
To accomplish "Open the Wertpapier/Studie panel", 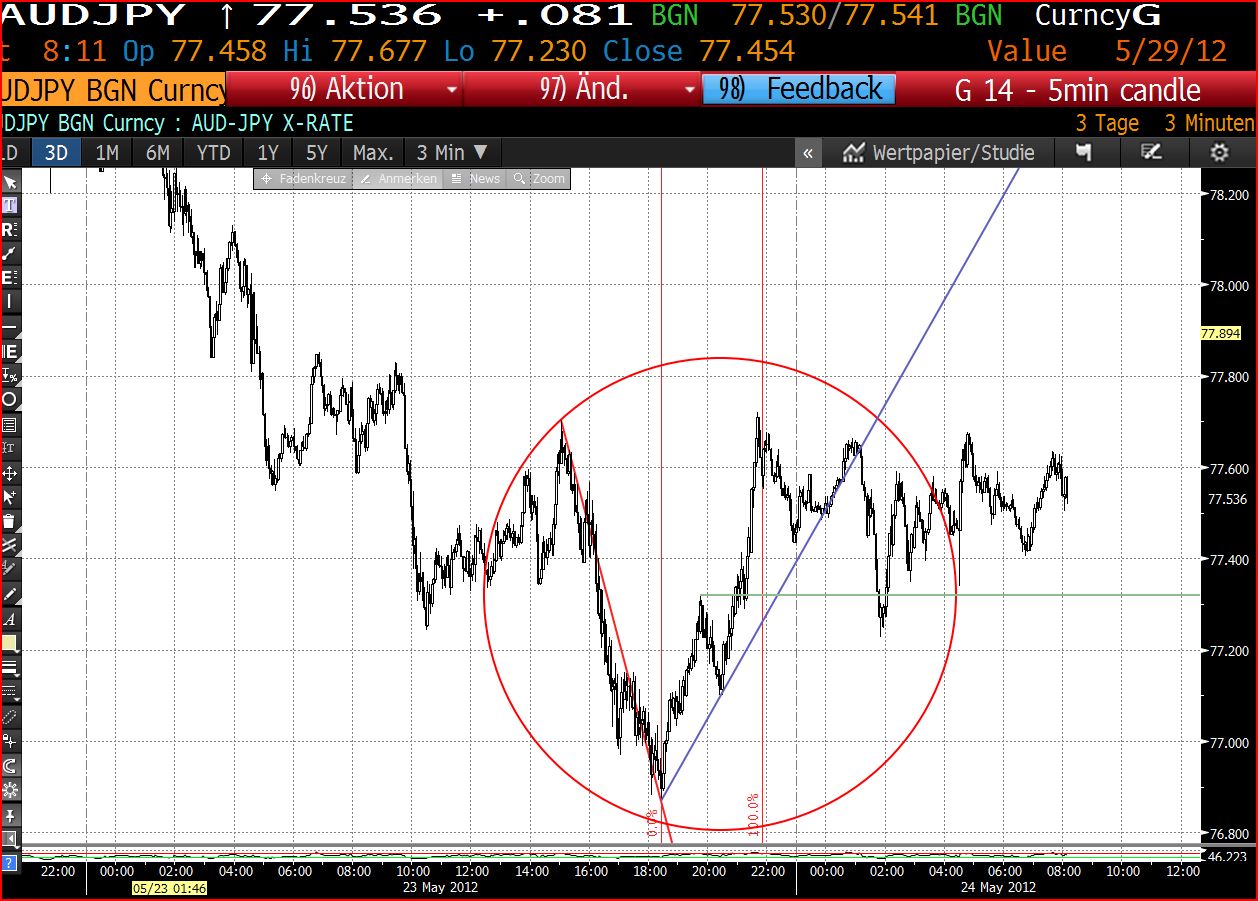I will [x=940, y=152].
